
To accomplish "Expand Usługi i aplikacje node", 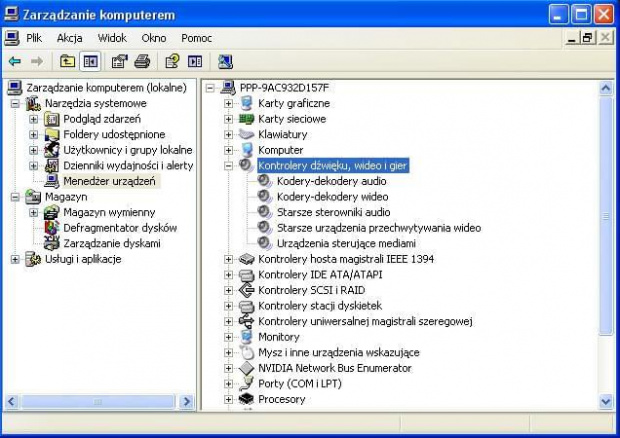I will (15, 259).
